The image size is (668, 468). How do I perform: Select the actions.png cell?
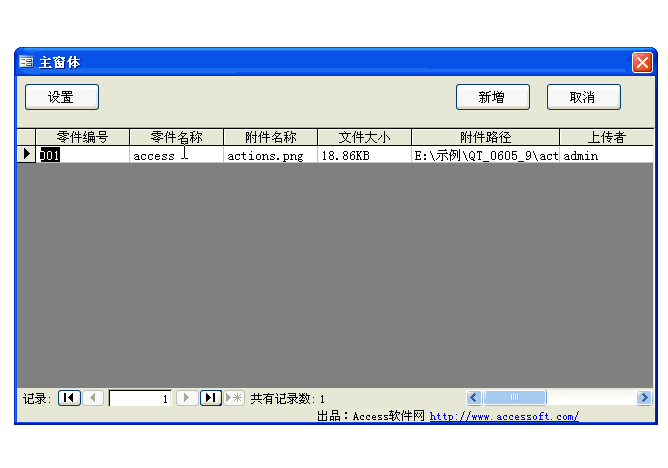tap(271, 155)
